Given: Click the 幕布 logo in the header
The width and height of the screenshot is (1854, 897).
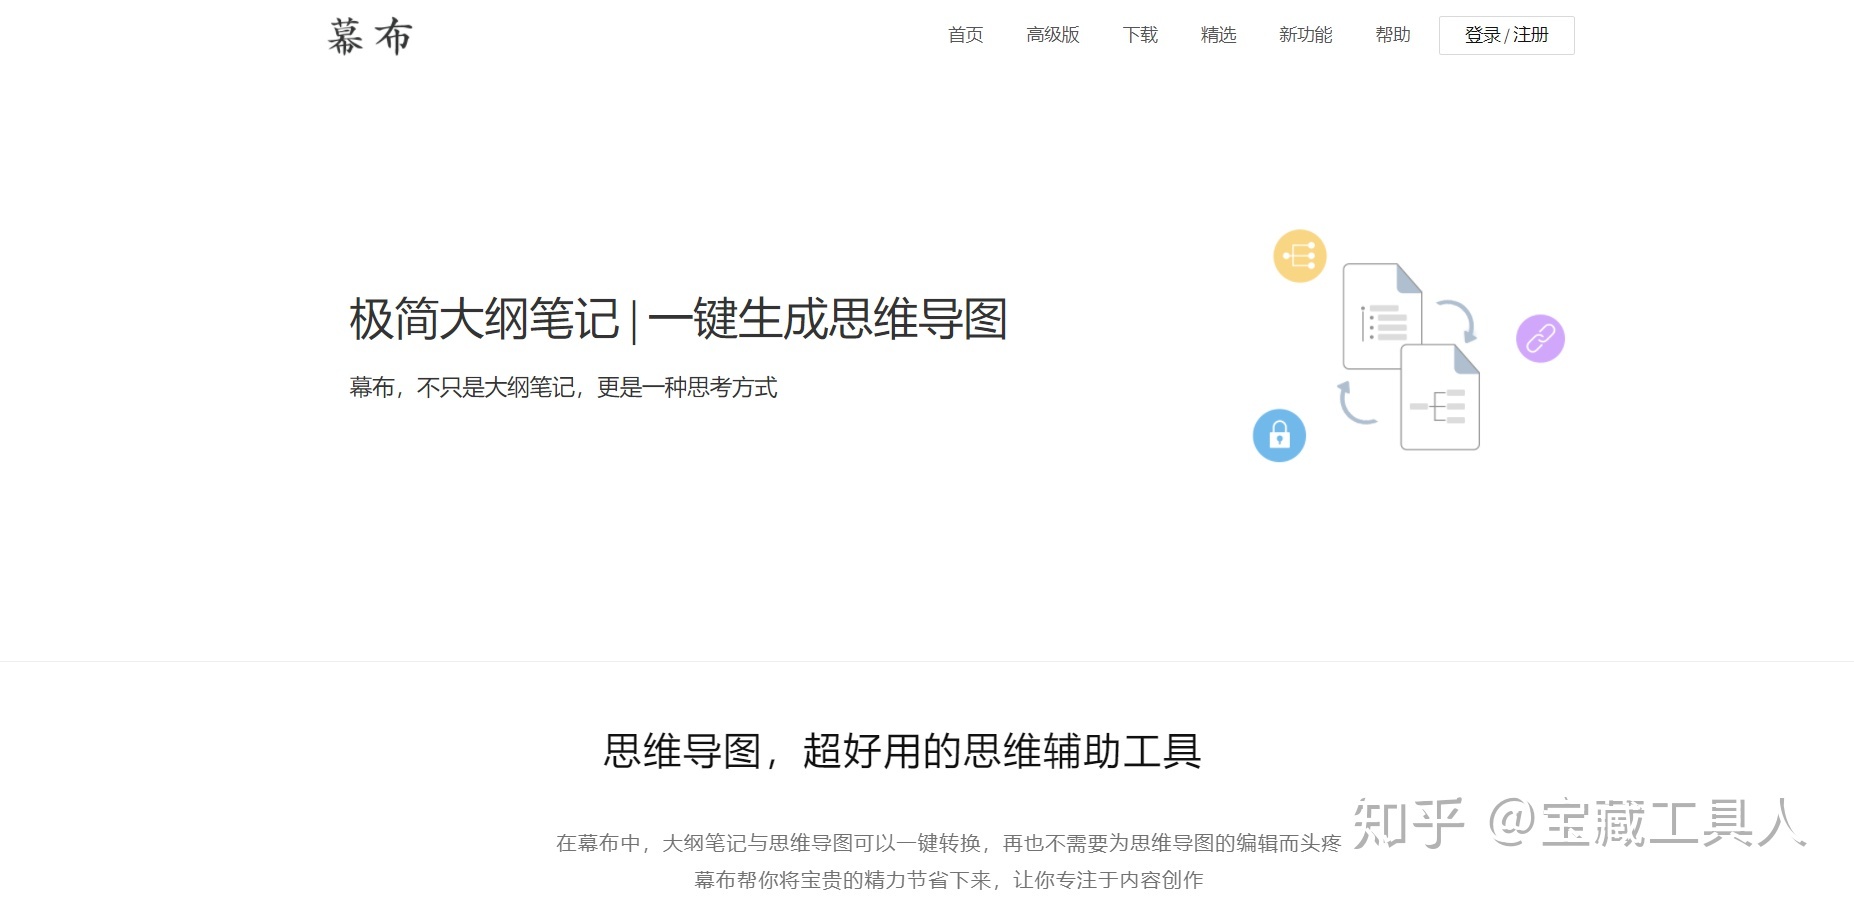Looking at the screenshot, I should [x=370, y=36].
